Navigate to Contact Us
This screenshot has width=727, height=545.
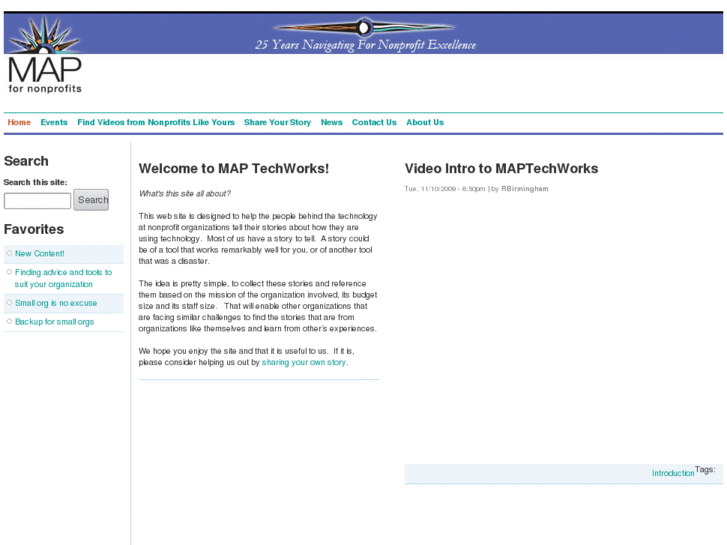pos(374,122)
